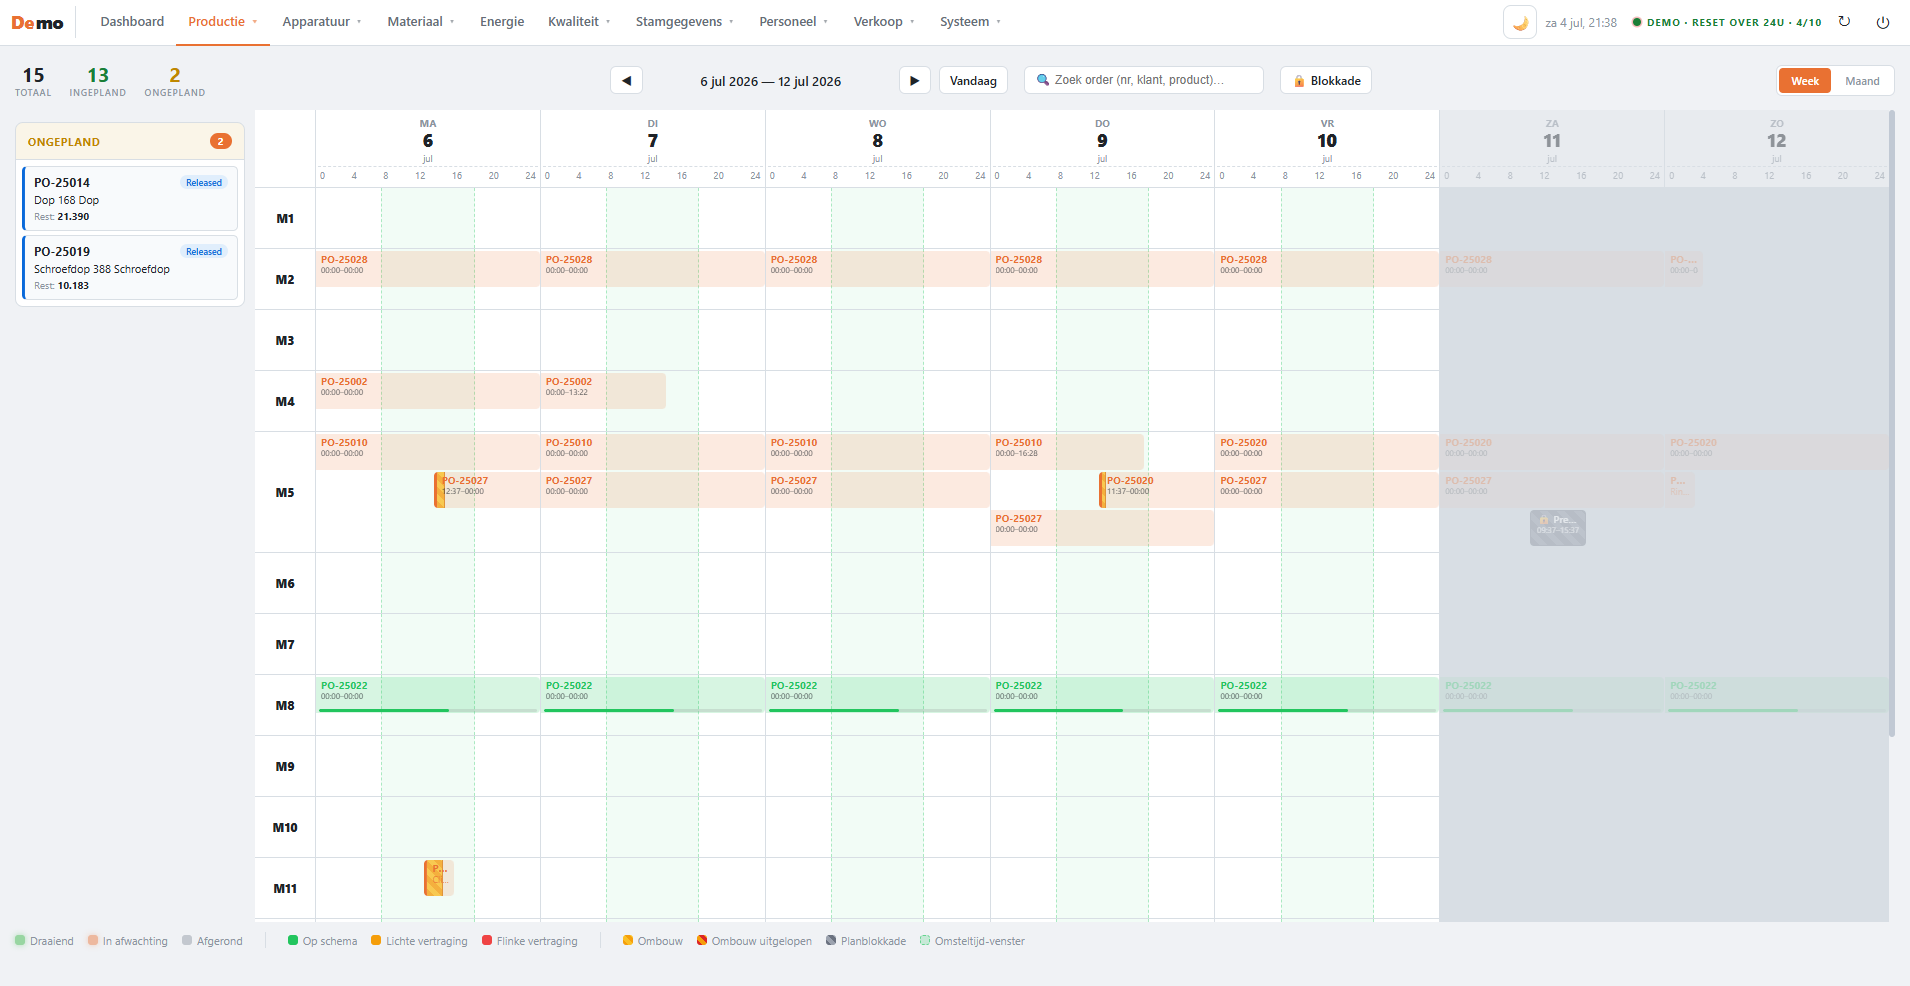Click the unplanned count badge 2
1910x986 pixels.
tap(221, 141)
